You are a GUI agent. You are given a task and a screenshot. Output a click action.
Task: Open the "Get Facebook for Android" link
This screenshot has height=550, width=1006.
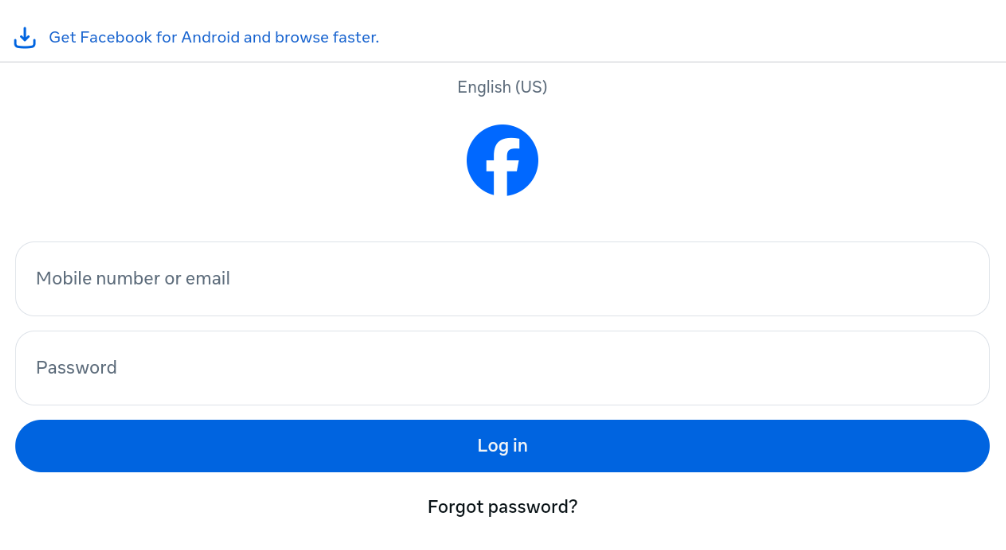(x=213, y=38)
